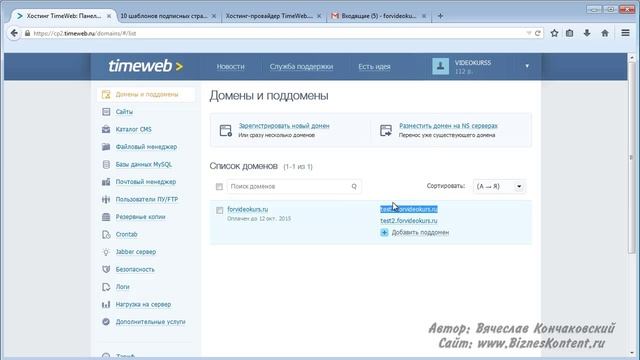Click the register new domain icon
640x360 pixels.
[x=226, y=131]
